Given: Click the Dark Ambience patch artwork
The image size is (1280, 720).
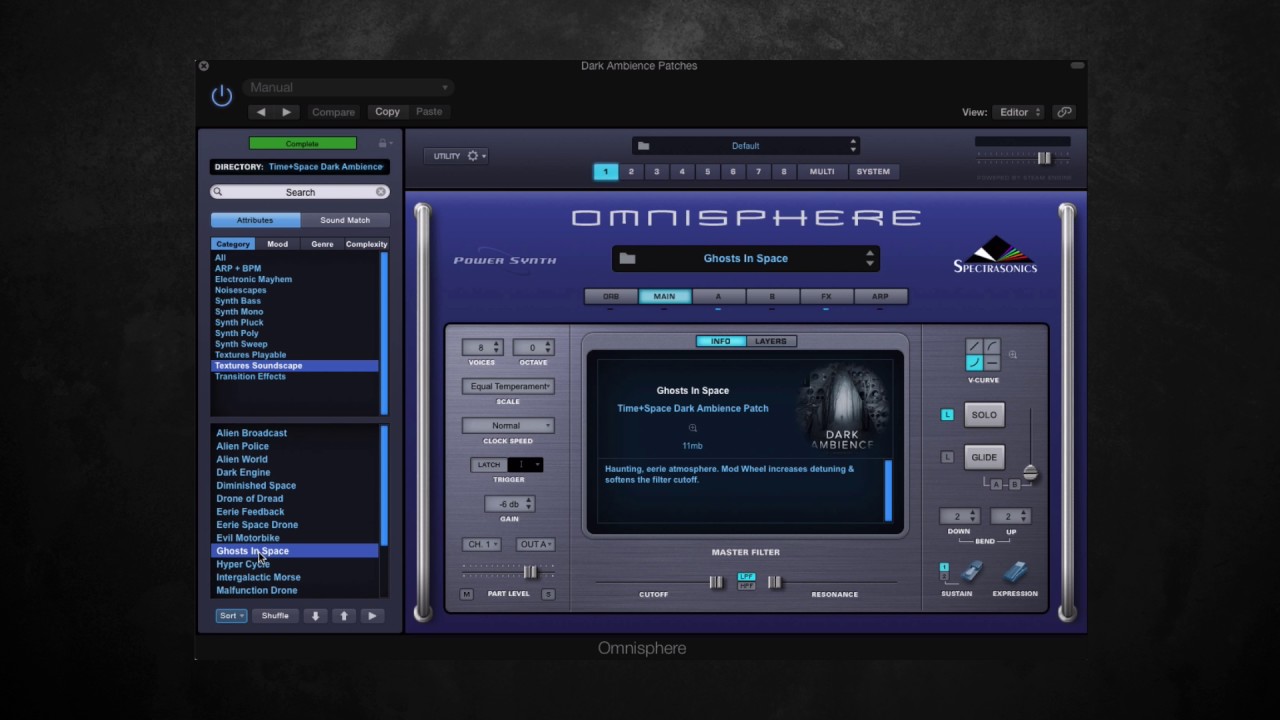Looking at the screenshot, I should click(x=842, y=406).
